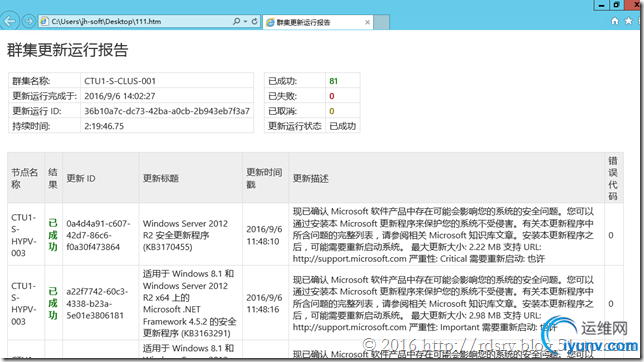Screen dimensions: 644x362
Task: Click the 更新运行状态 value 已成功
Action: click(x=343, y=126)
